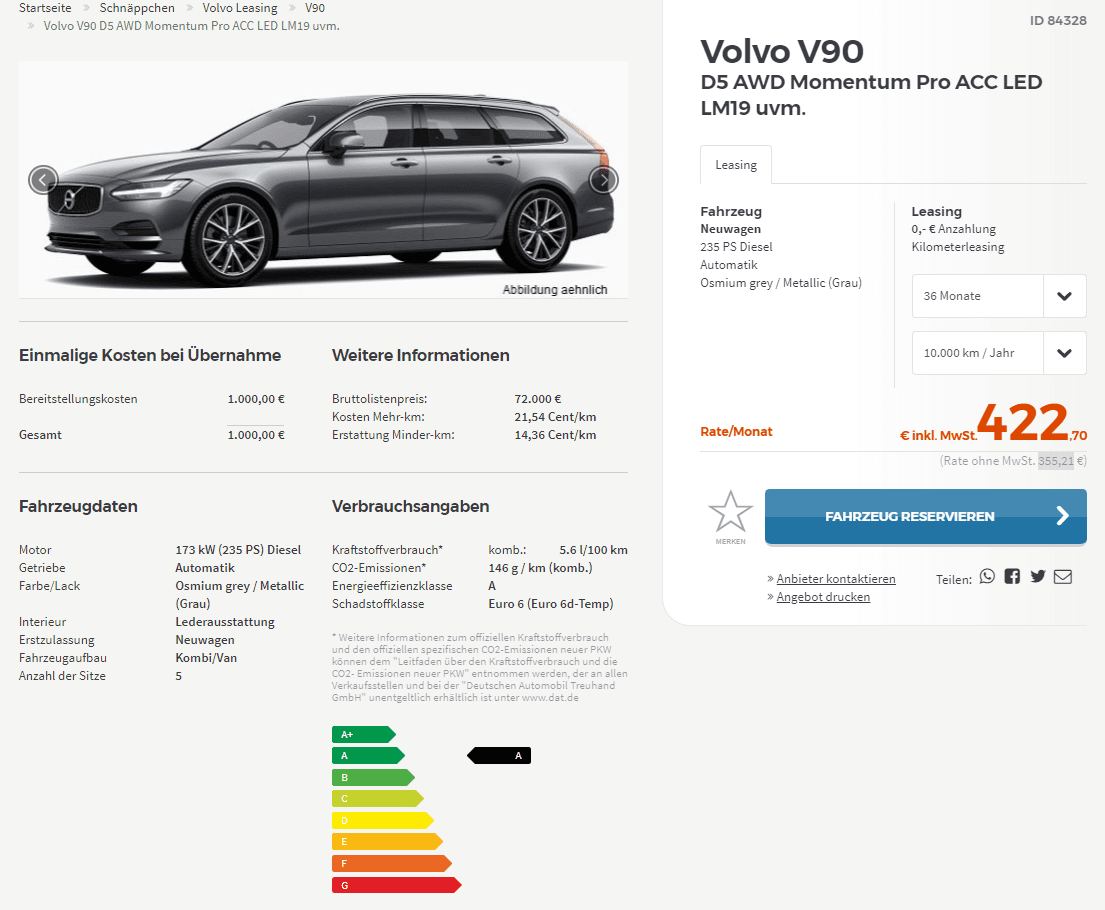The image size is (1105, 910).
Task: Click the red G efficiency class bar
Action: [x=397, y=885]
